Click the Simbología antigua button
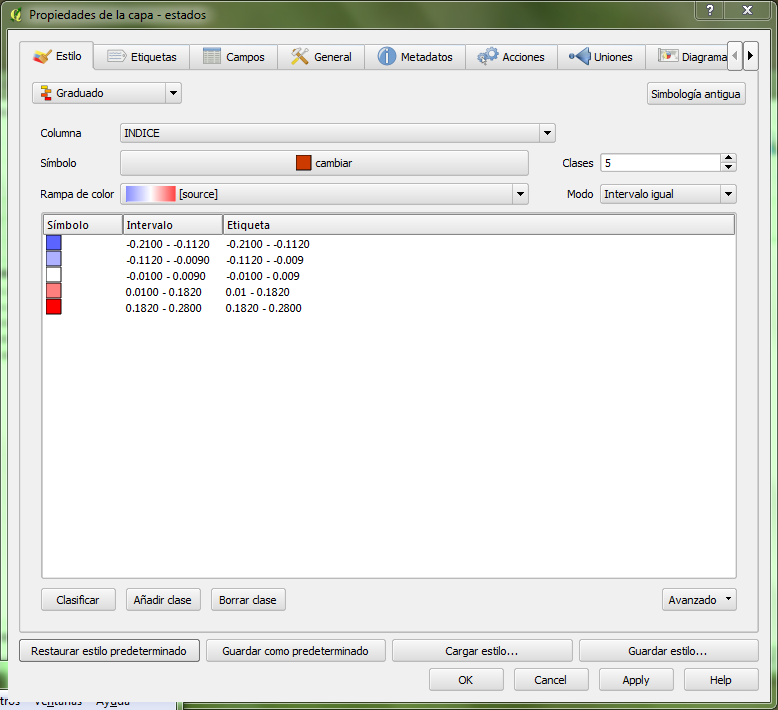Viewport: 778px width, 710px height. pos(696,94)
